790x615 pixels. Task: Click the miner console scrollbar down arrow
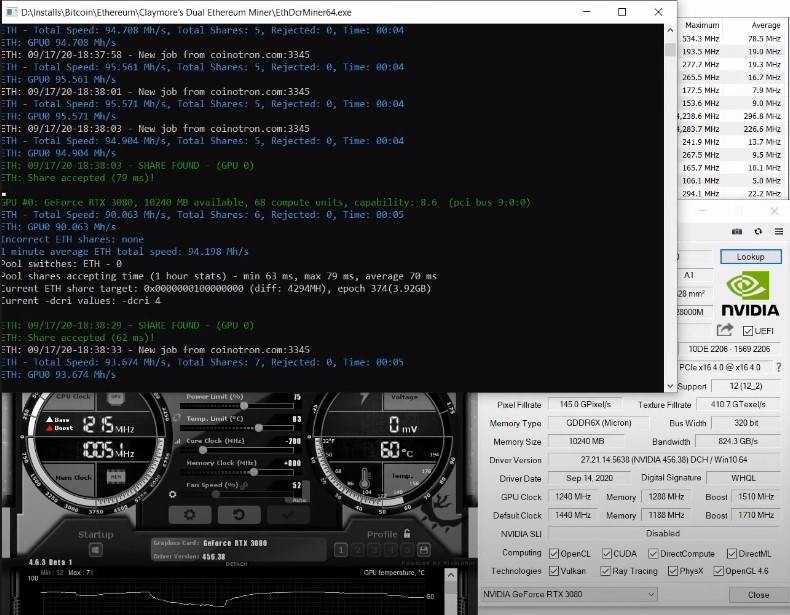[x=670, y=386]
